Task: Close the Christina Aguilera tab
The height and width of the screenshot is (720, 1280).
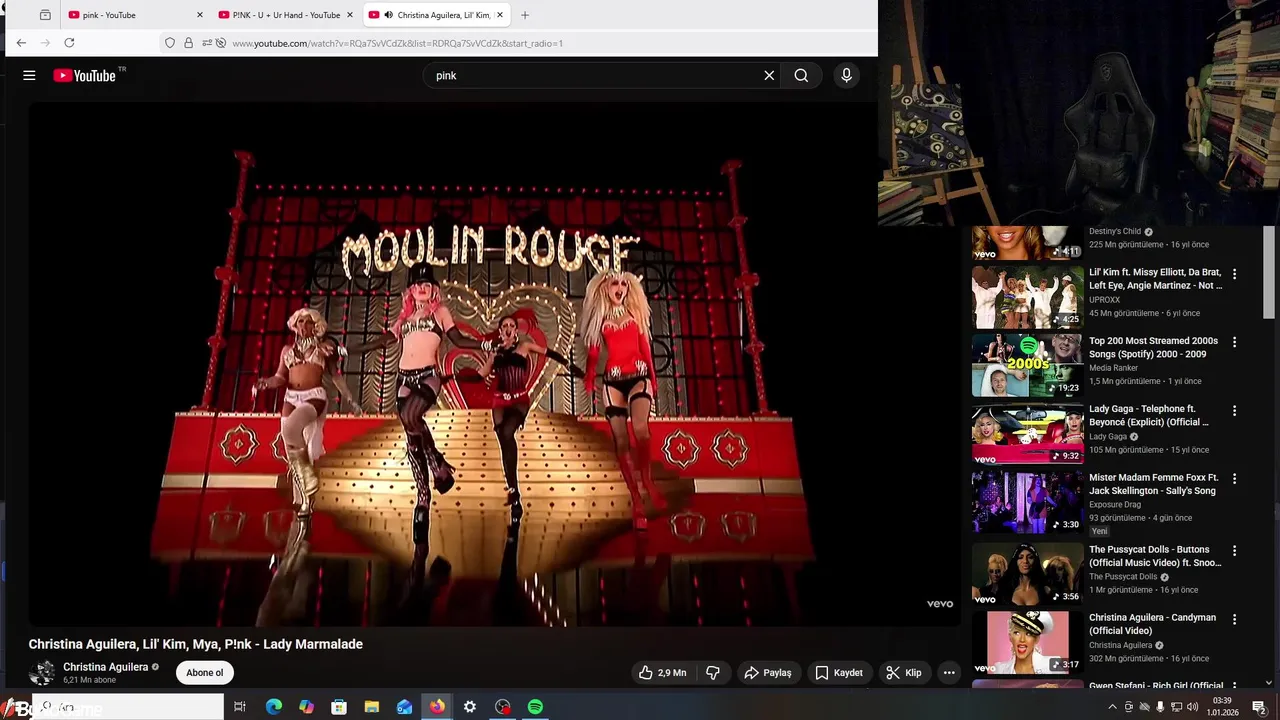Action: point(500,15)
